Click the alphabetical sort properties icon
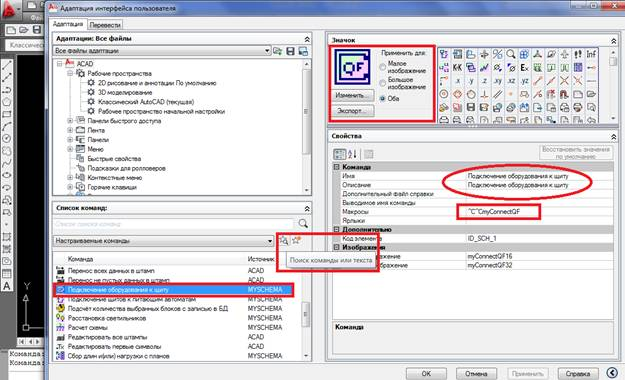The width and height of the screenshot is (625, 380). [x=352, y=154]
